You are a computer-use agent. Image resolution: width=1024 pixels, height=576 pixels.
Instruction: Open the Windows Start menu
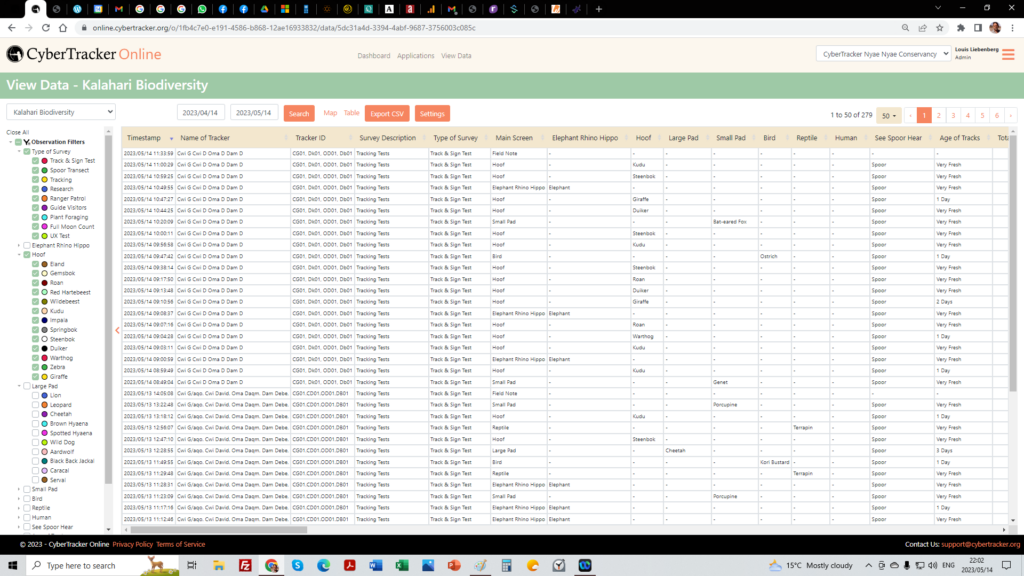pos(12,566)
